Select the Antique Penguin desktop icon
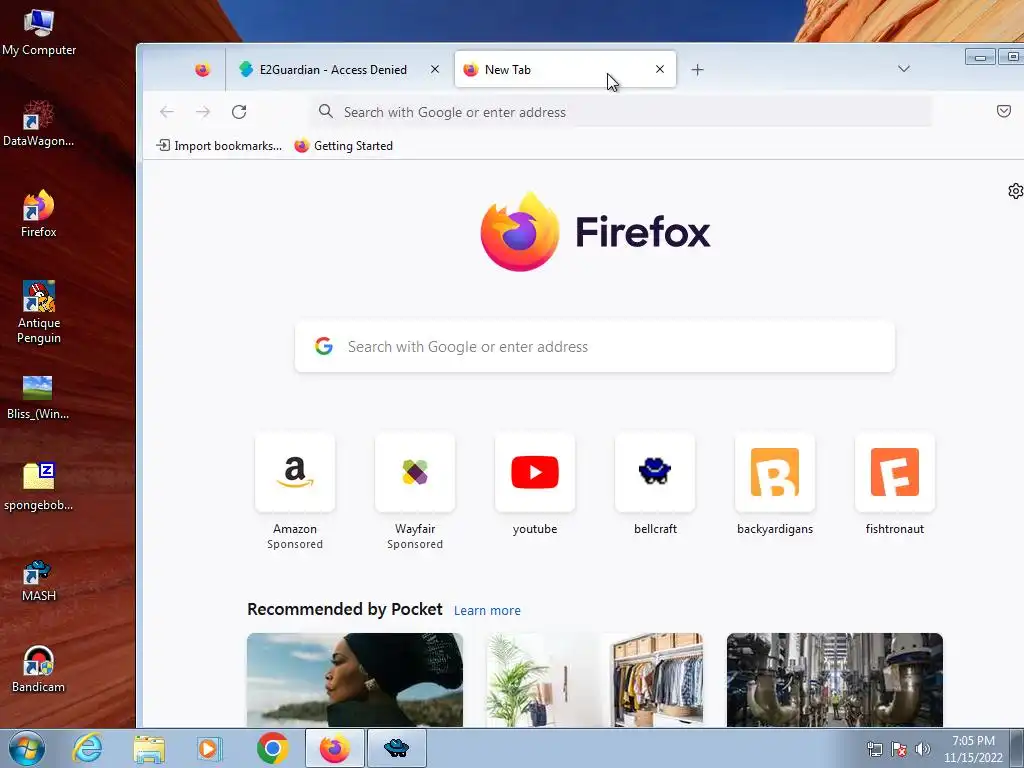Viewport: 1024px width, 768px height. 39,312
